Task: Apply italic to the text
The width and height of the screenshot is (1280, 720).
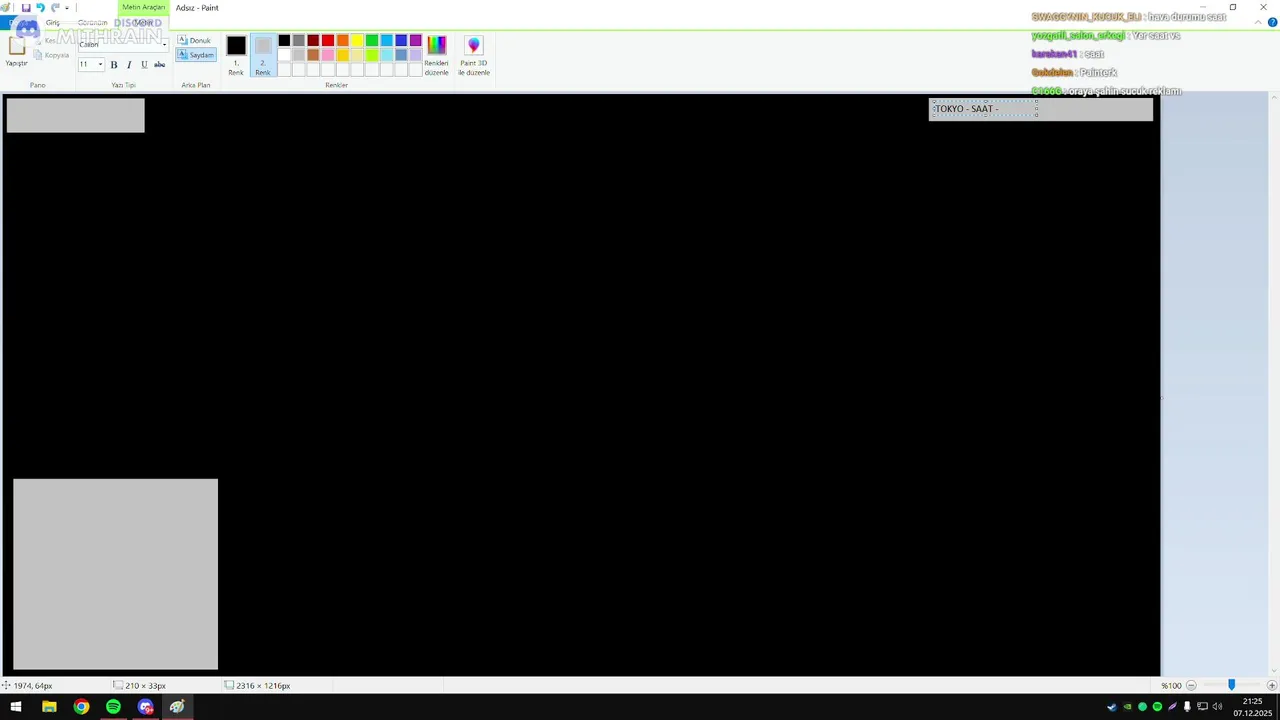Action: click(x=129, y=65)
